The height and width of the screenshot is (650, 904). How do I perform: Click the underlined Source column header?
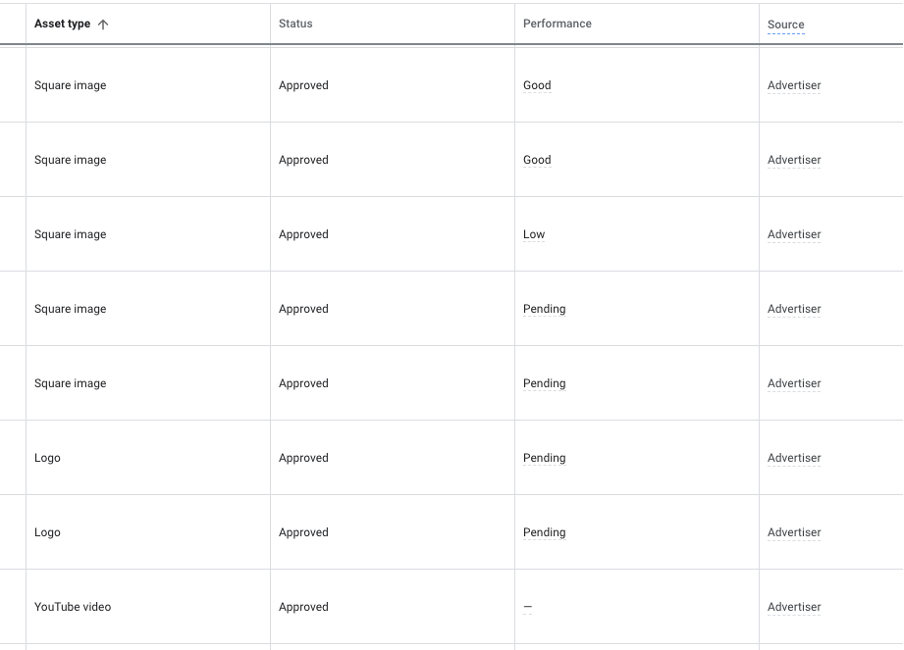pyautogui.click(x=786, y=25)
